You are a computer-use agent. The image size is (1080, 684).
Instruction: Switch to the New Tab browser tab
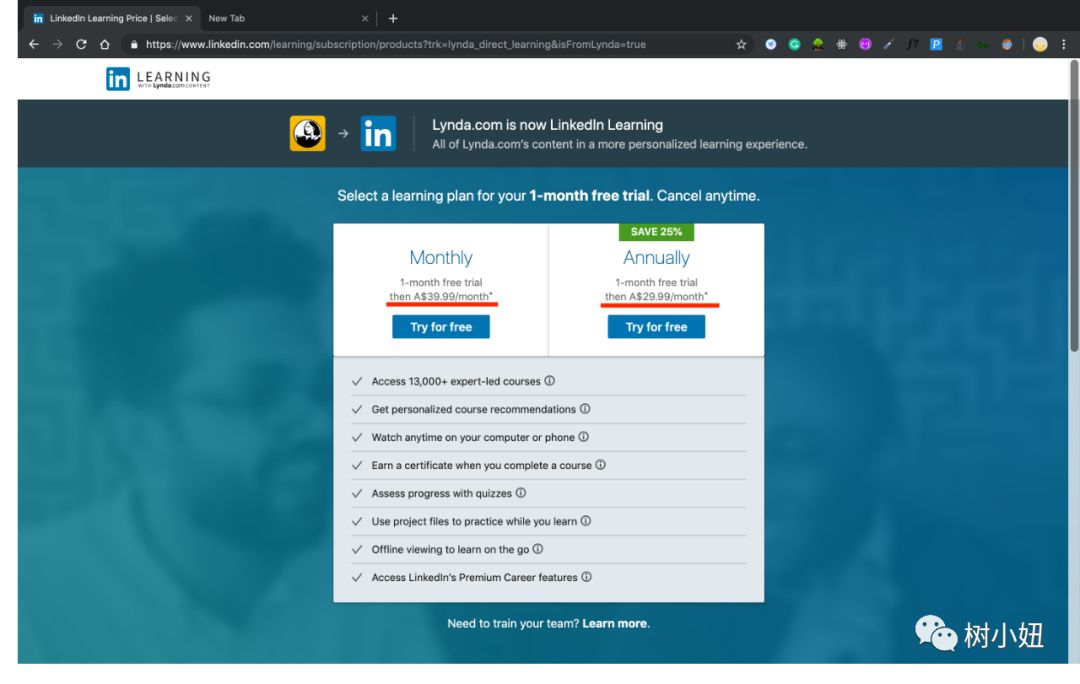coord(289,19)
